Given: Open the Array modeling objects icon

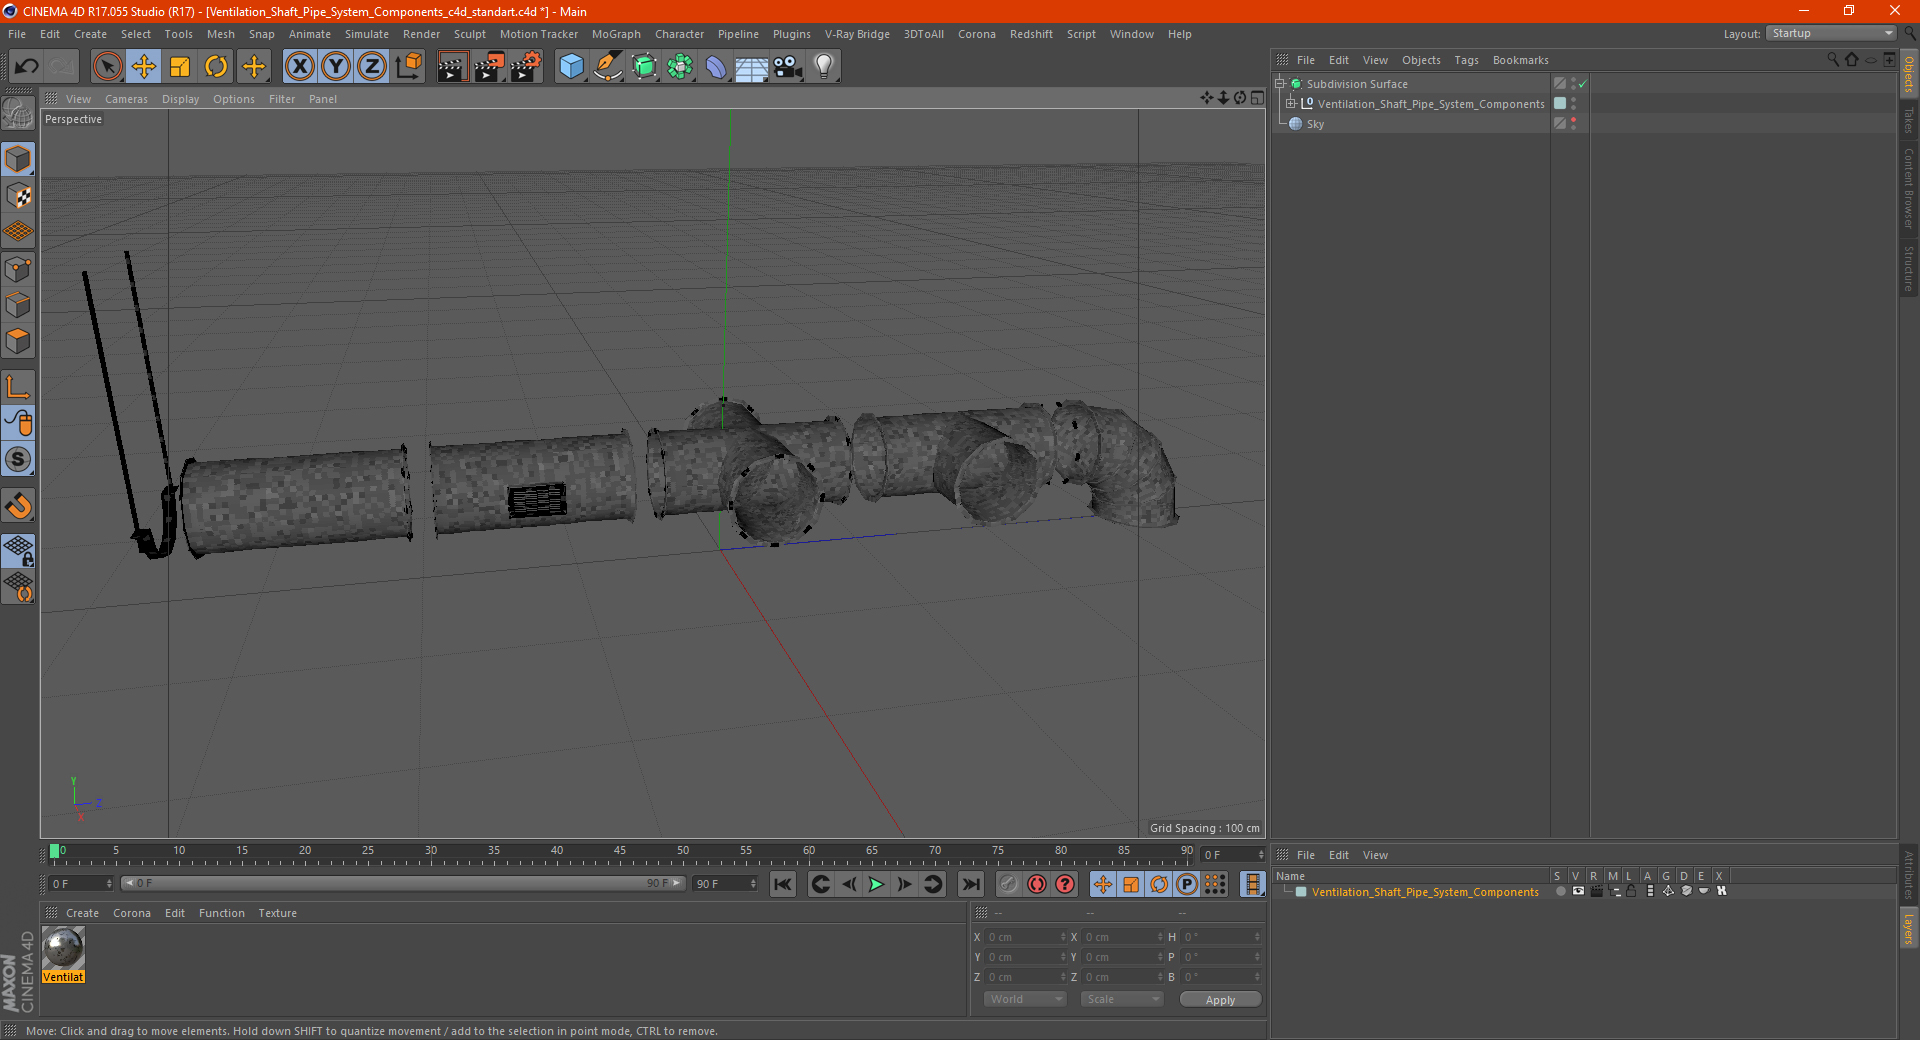Looking at the screenshot, I should point(680,67).
